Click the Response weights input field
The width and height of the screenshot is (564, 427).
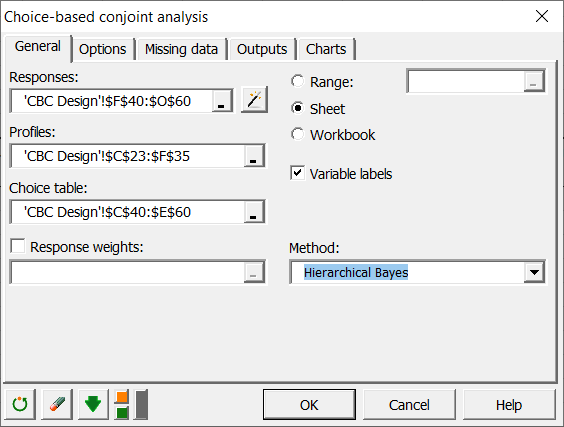(128, 272)
